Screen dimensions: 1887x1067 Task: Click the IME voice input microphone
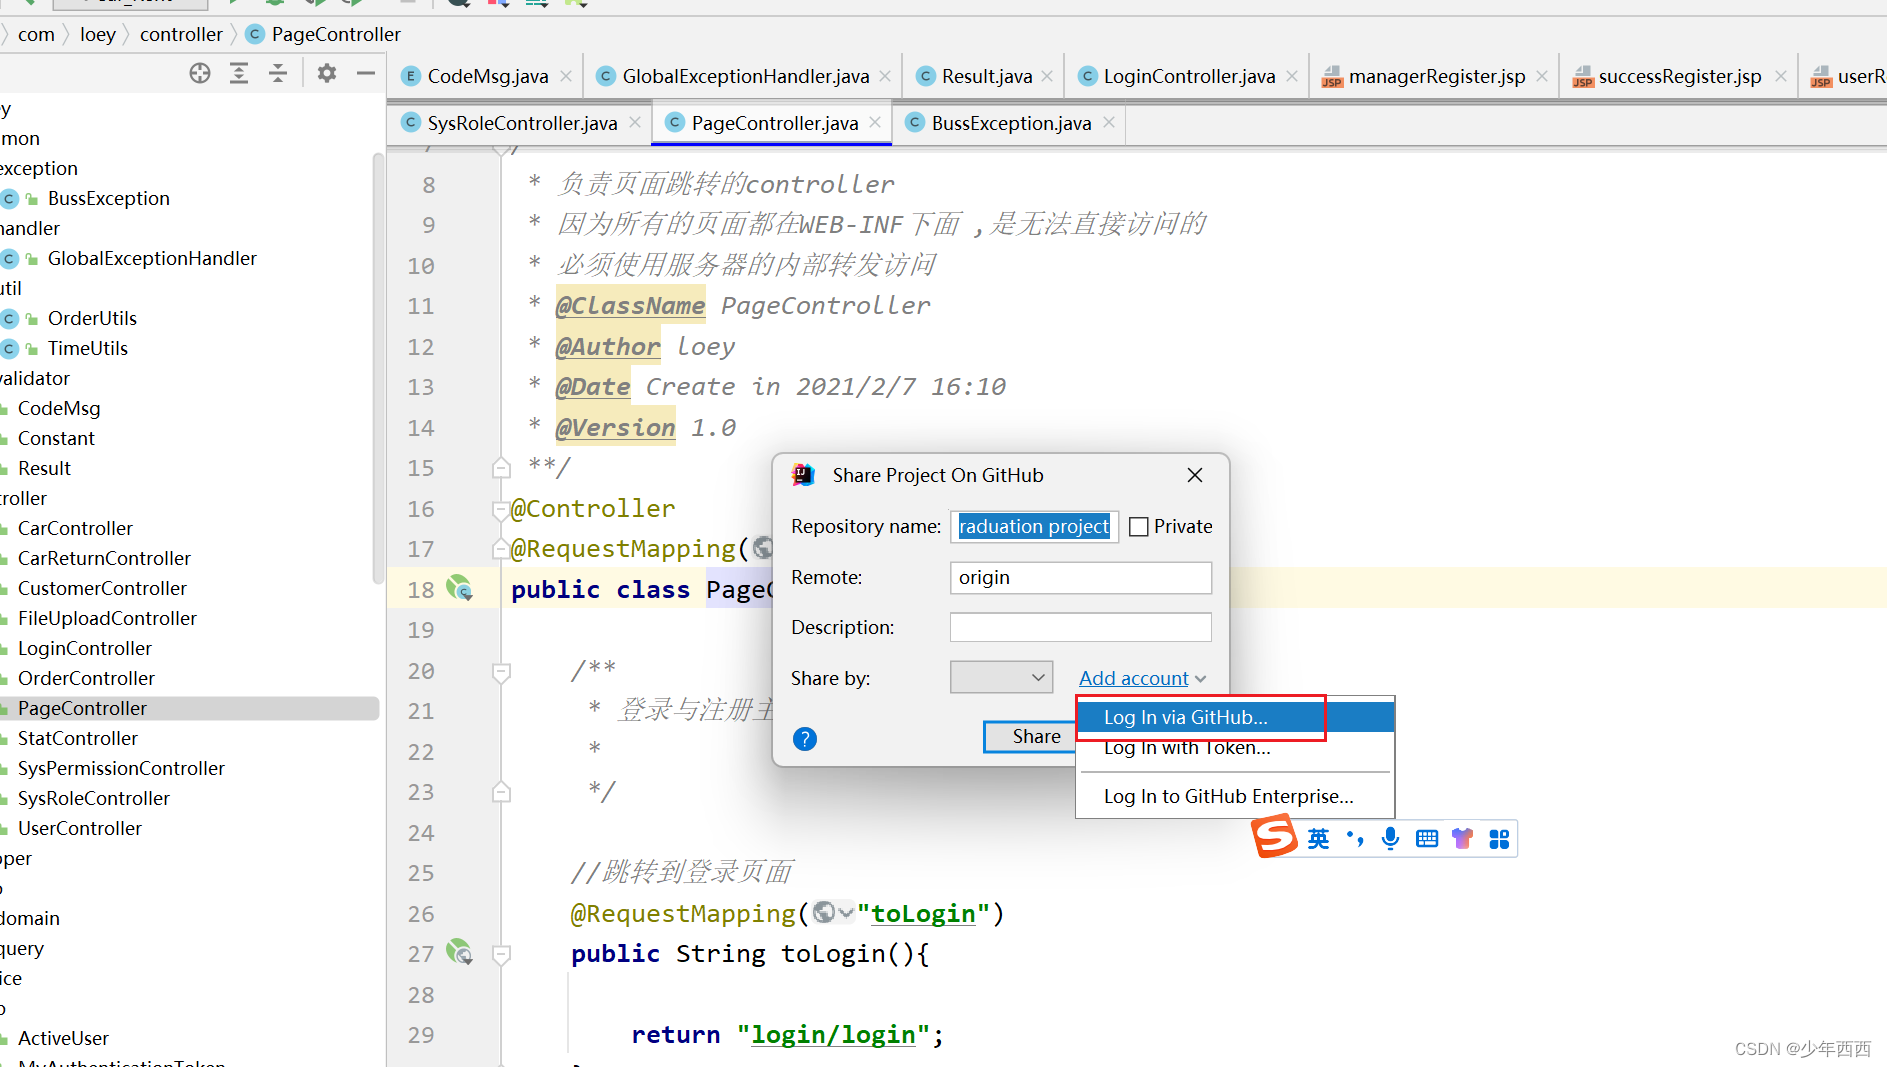point(1390,839)
